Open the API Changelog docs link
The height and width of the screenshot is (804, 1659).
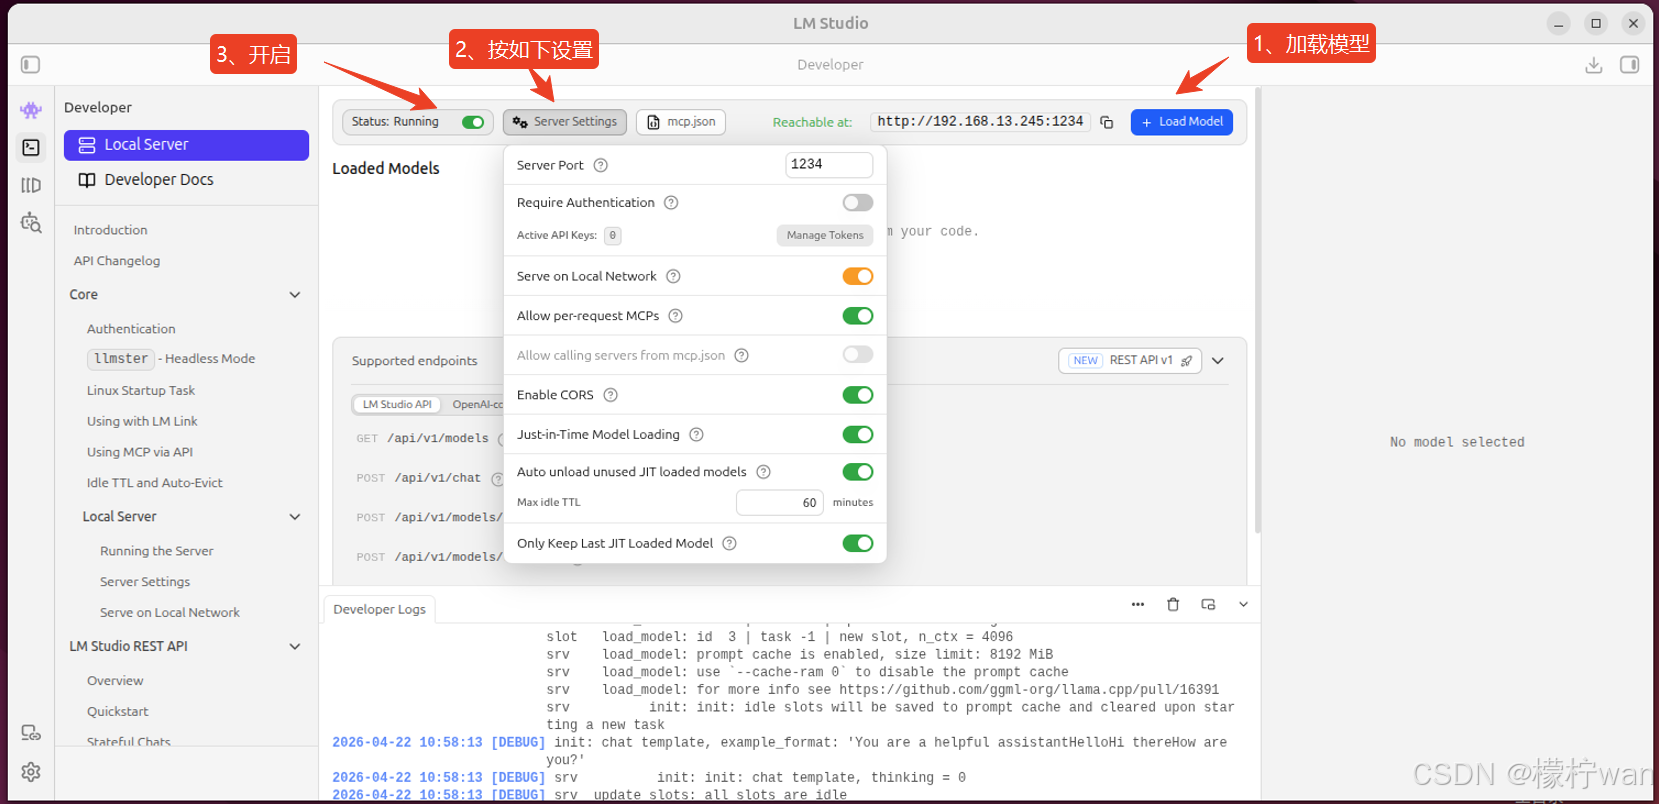[117, 261]
